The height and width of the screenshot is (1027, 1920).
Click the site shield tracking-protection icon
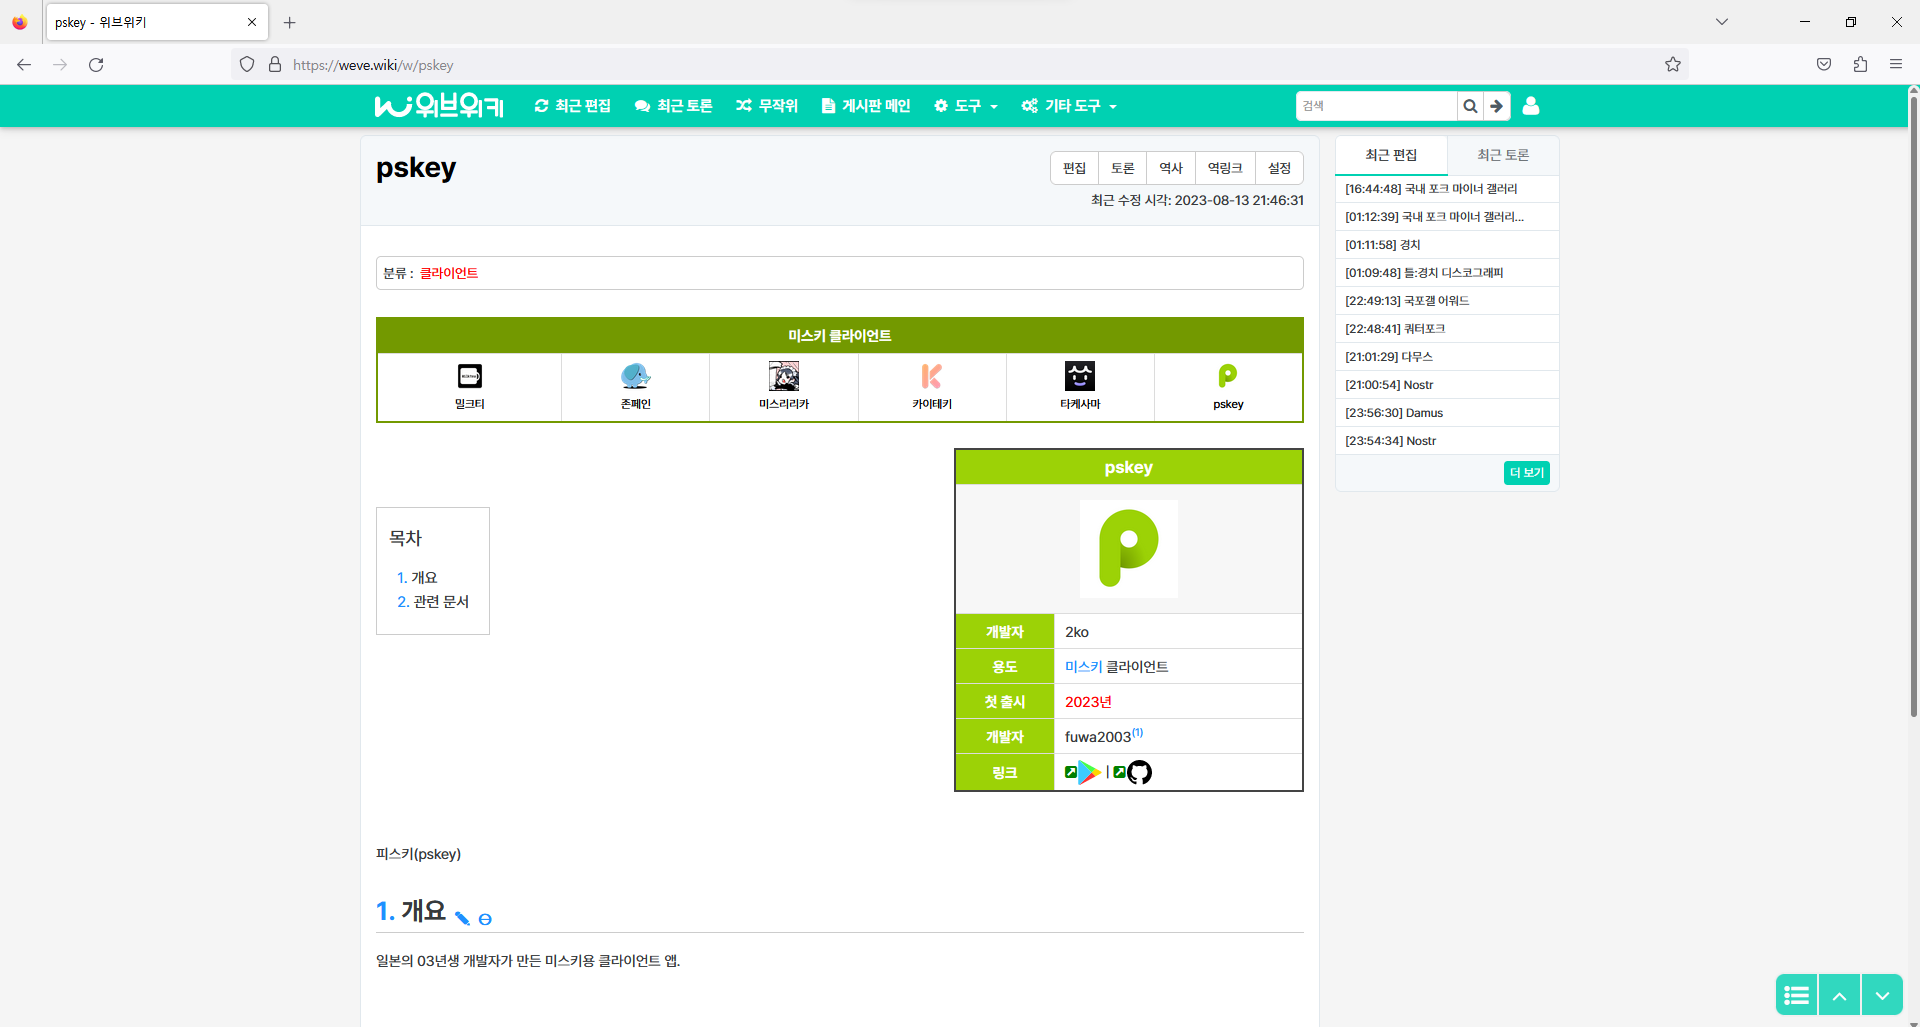point(247,65)
